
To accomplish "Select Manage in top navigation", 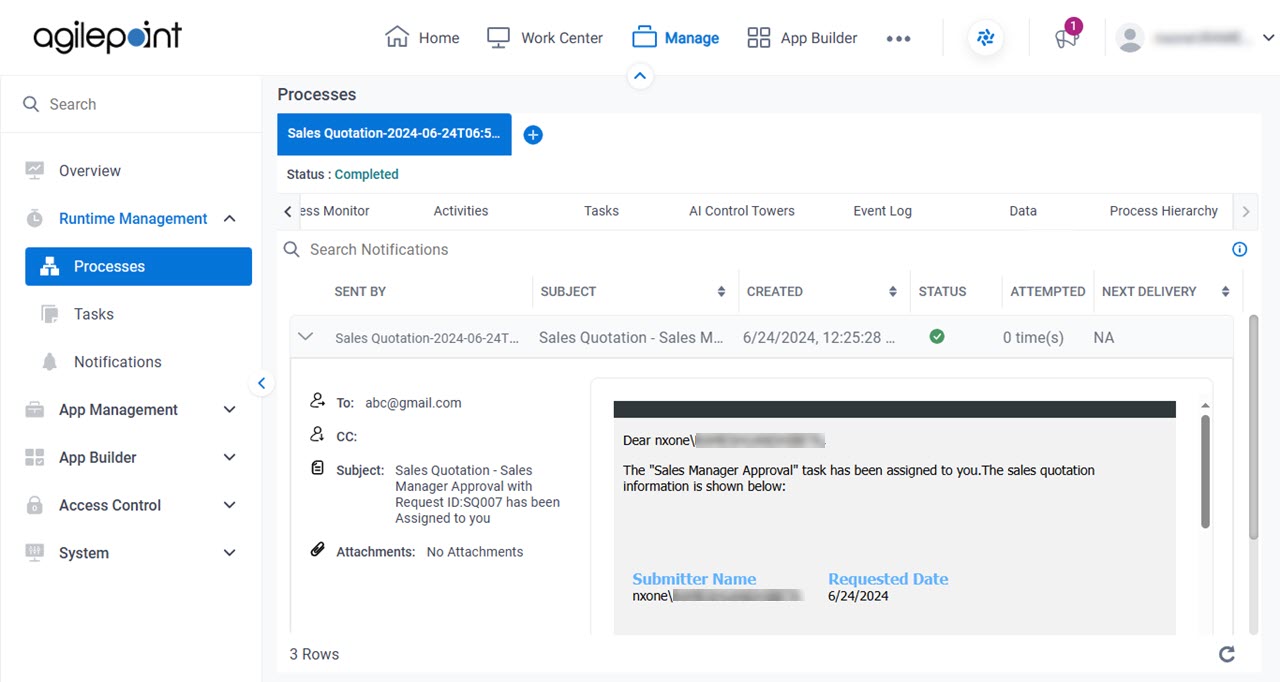I will (675, 38).
